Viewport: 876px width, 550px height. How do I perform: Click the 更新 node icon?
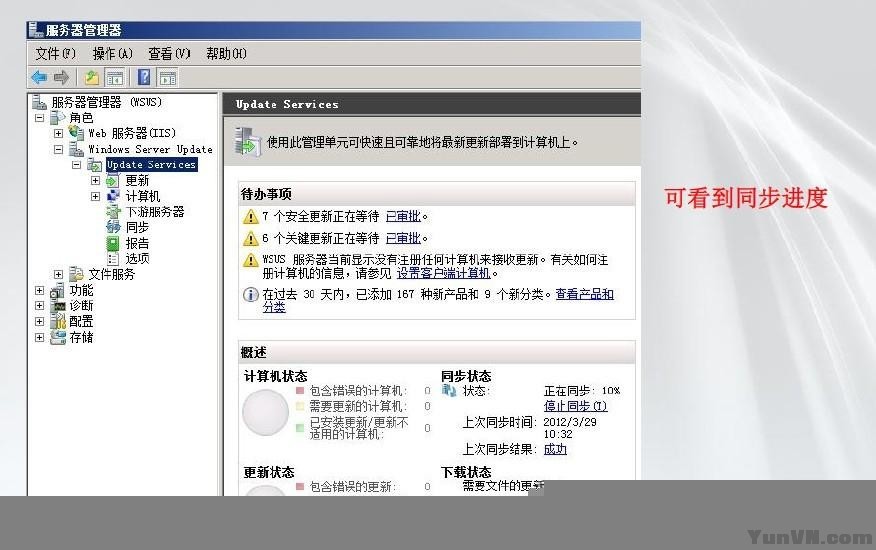coord(113,181)
